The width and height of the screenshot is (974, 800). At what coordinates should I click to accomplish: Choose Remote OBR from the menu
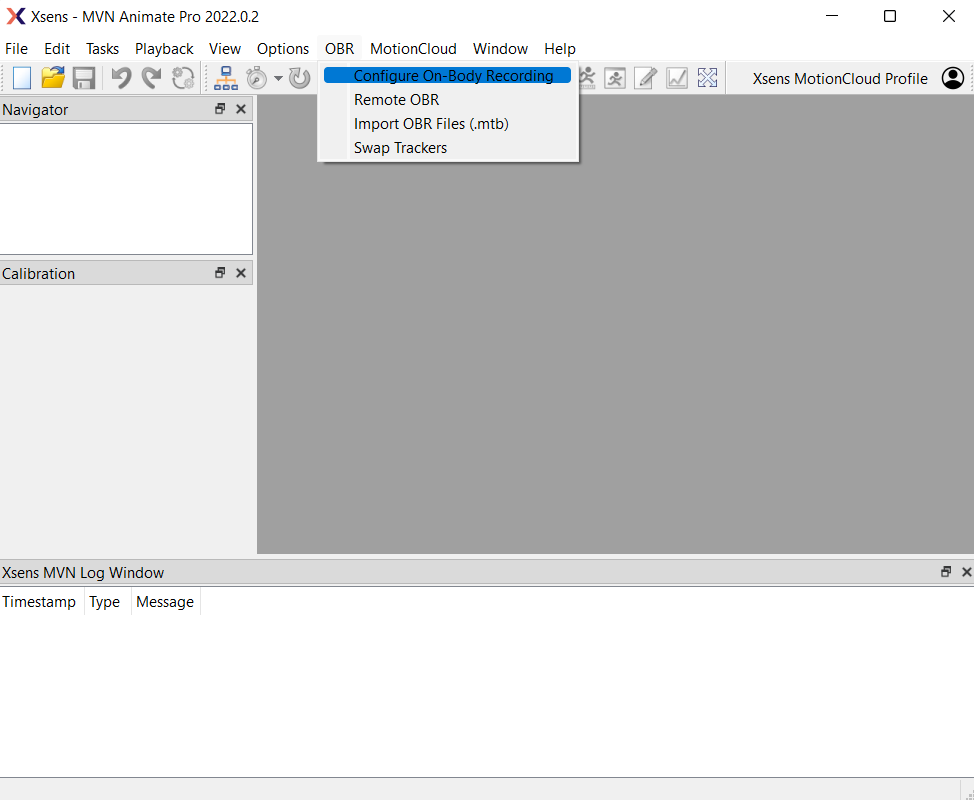pos(396,100)
